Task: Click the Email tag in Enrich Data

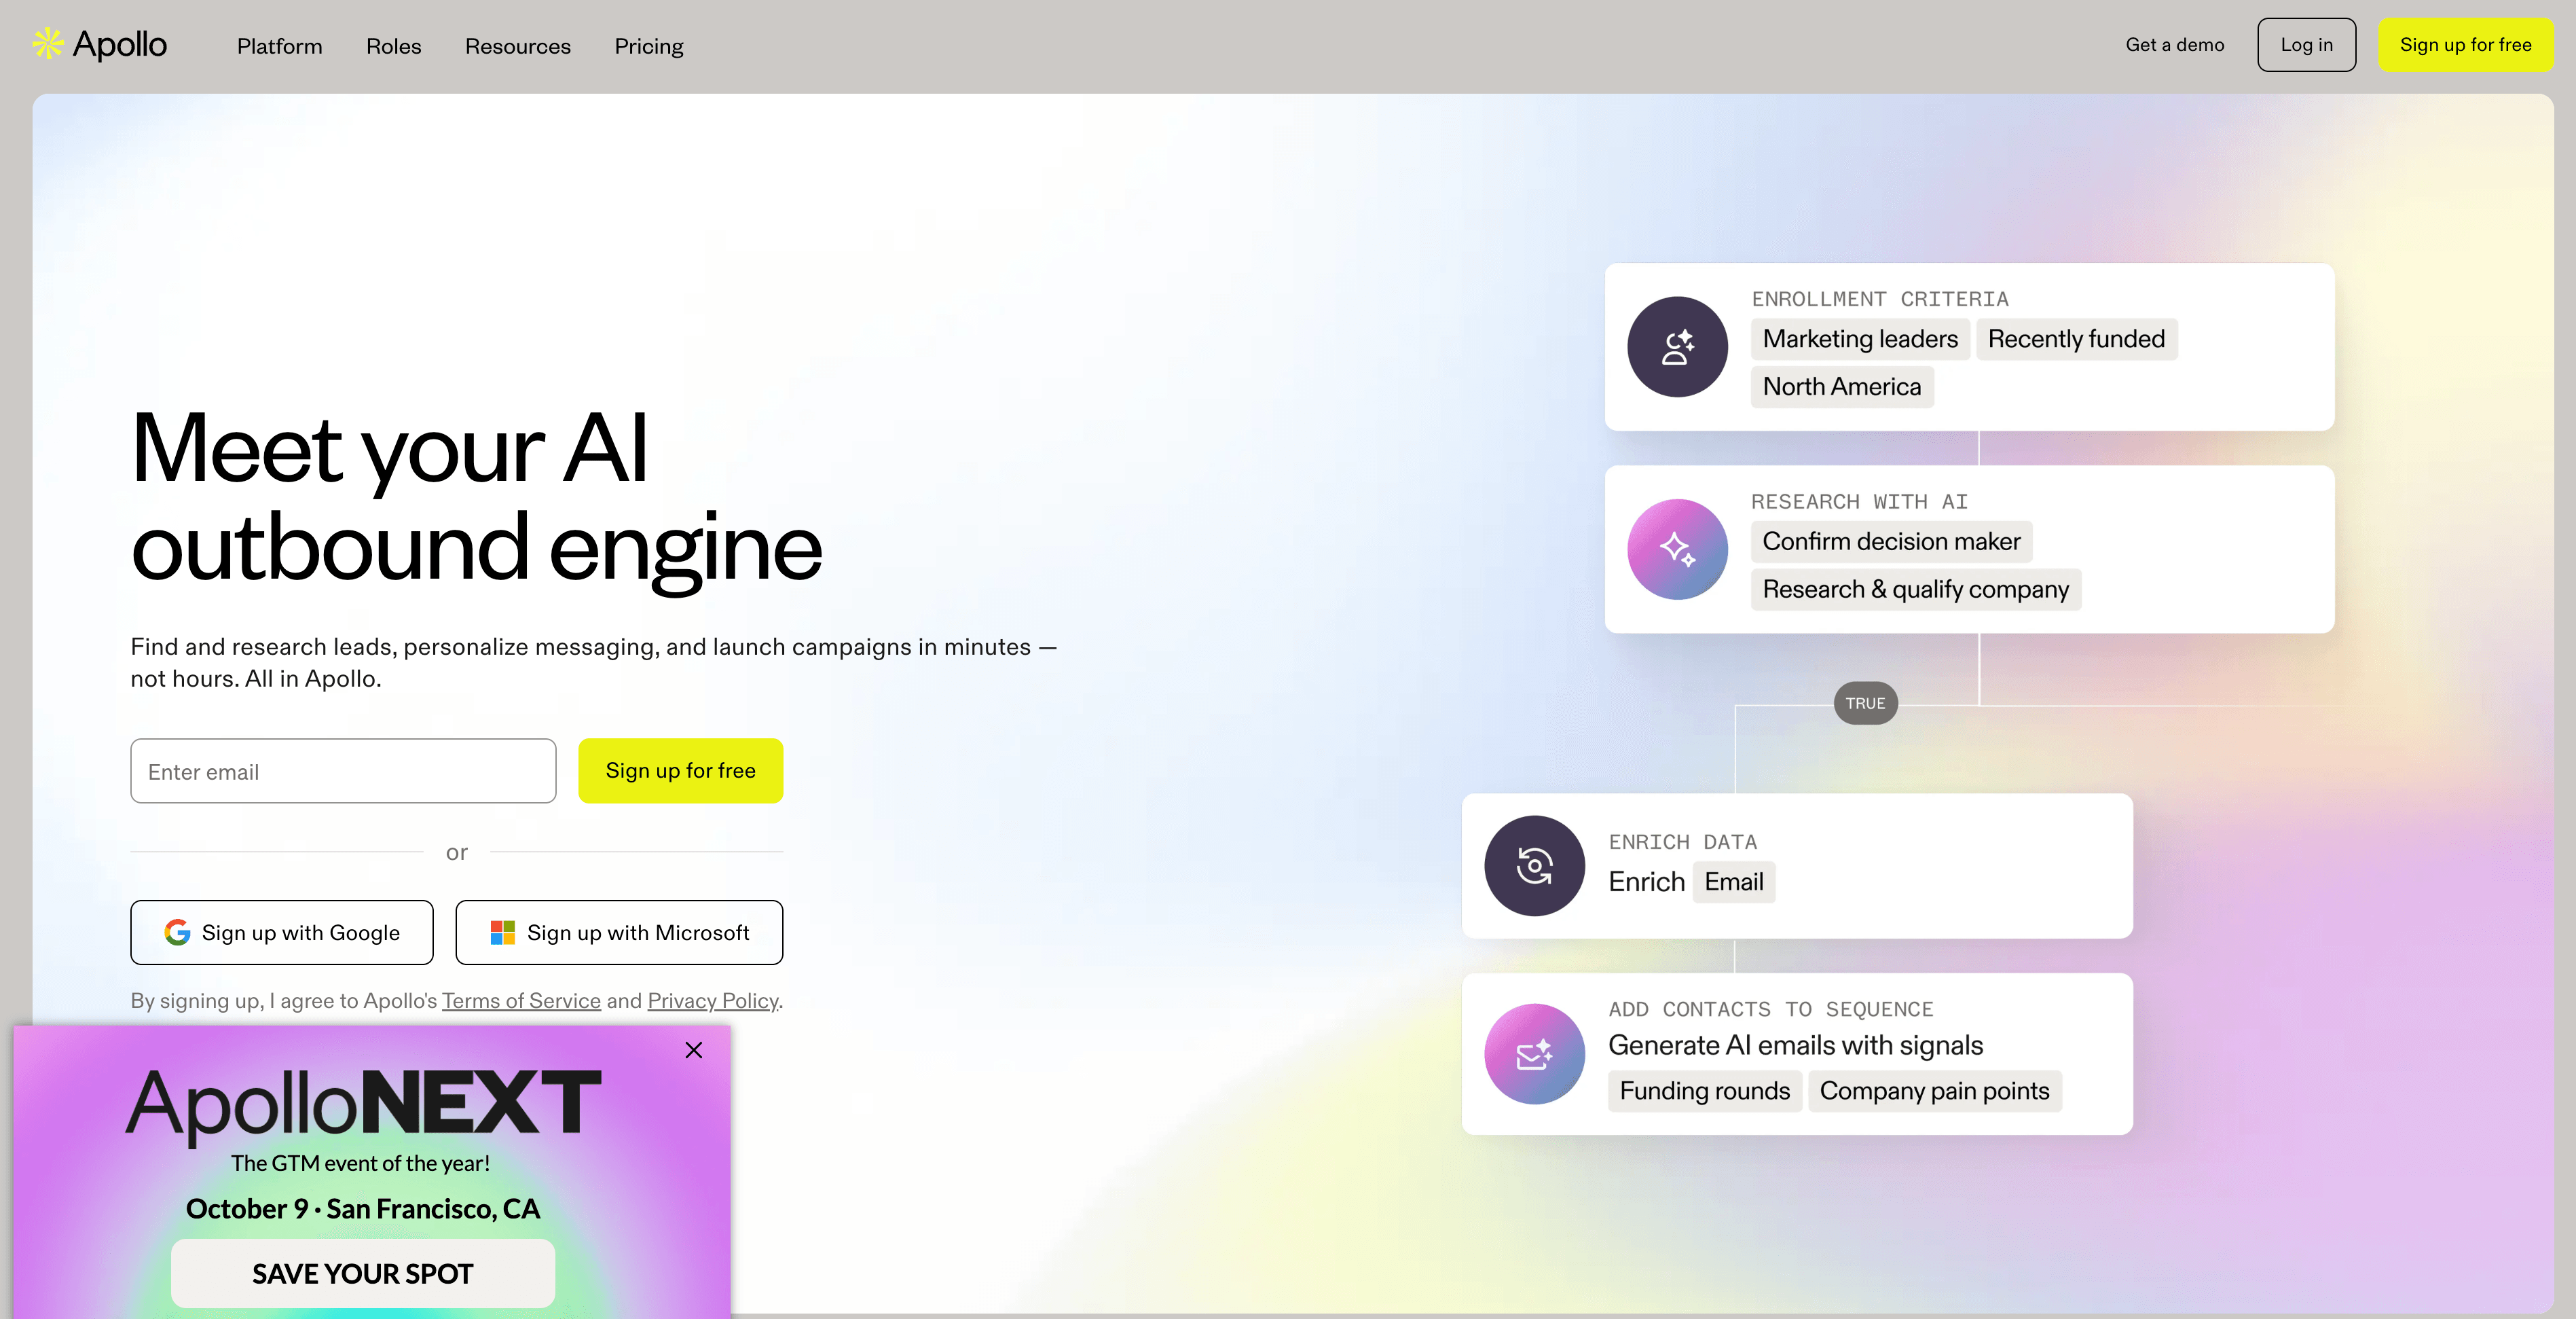Action: pyautogui.click(x=1734, y=882)
